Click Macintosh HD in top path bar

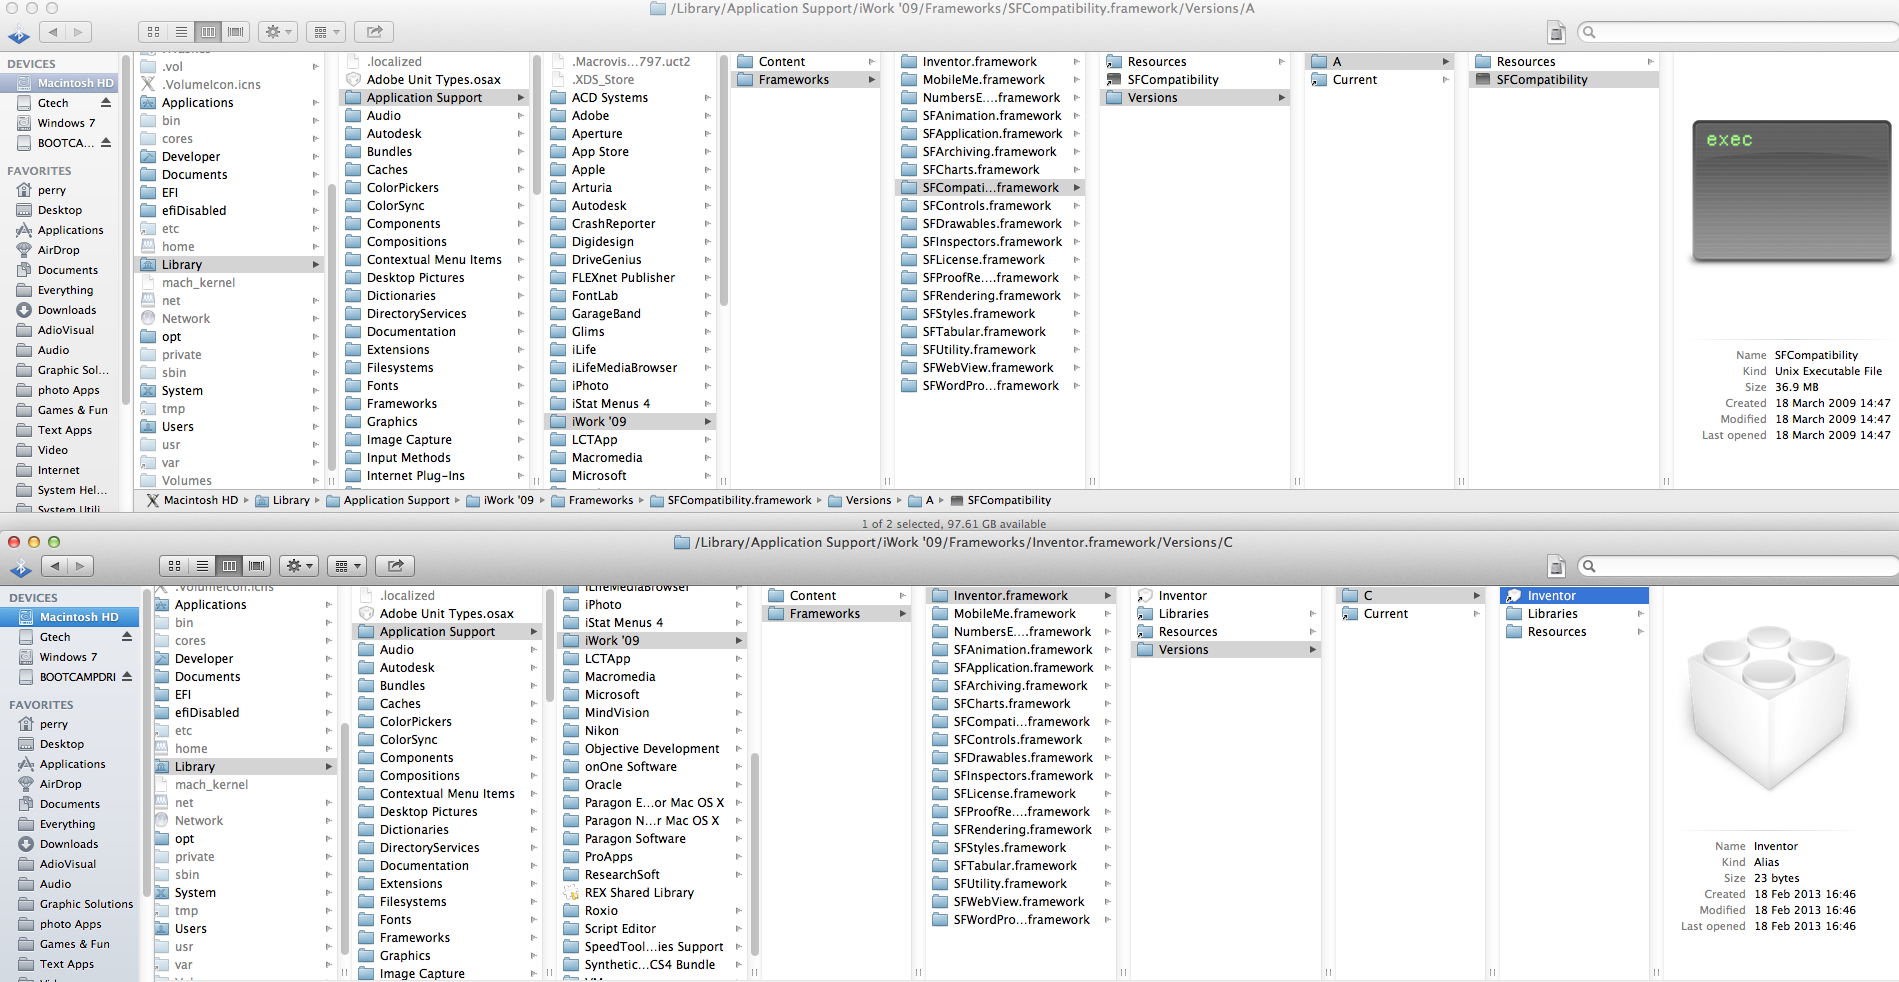(192, 500)
